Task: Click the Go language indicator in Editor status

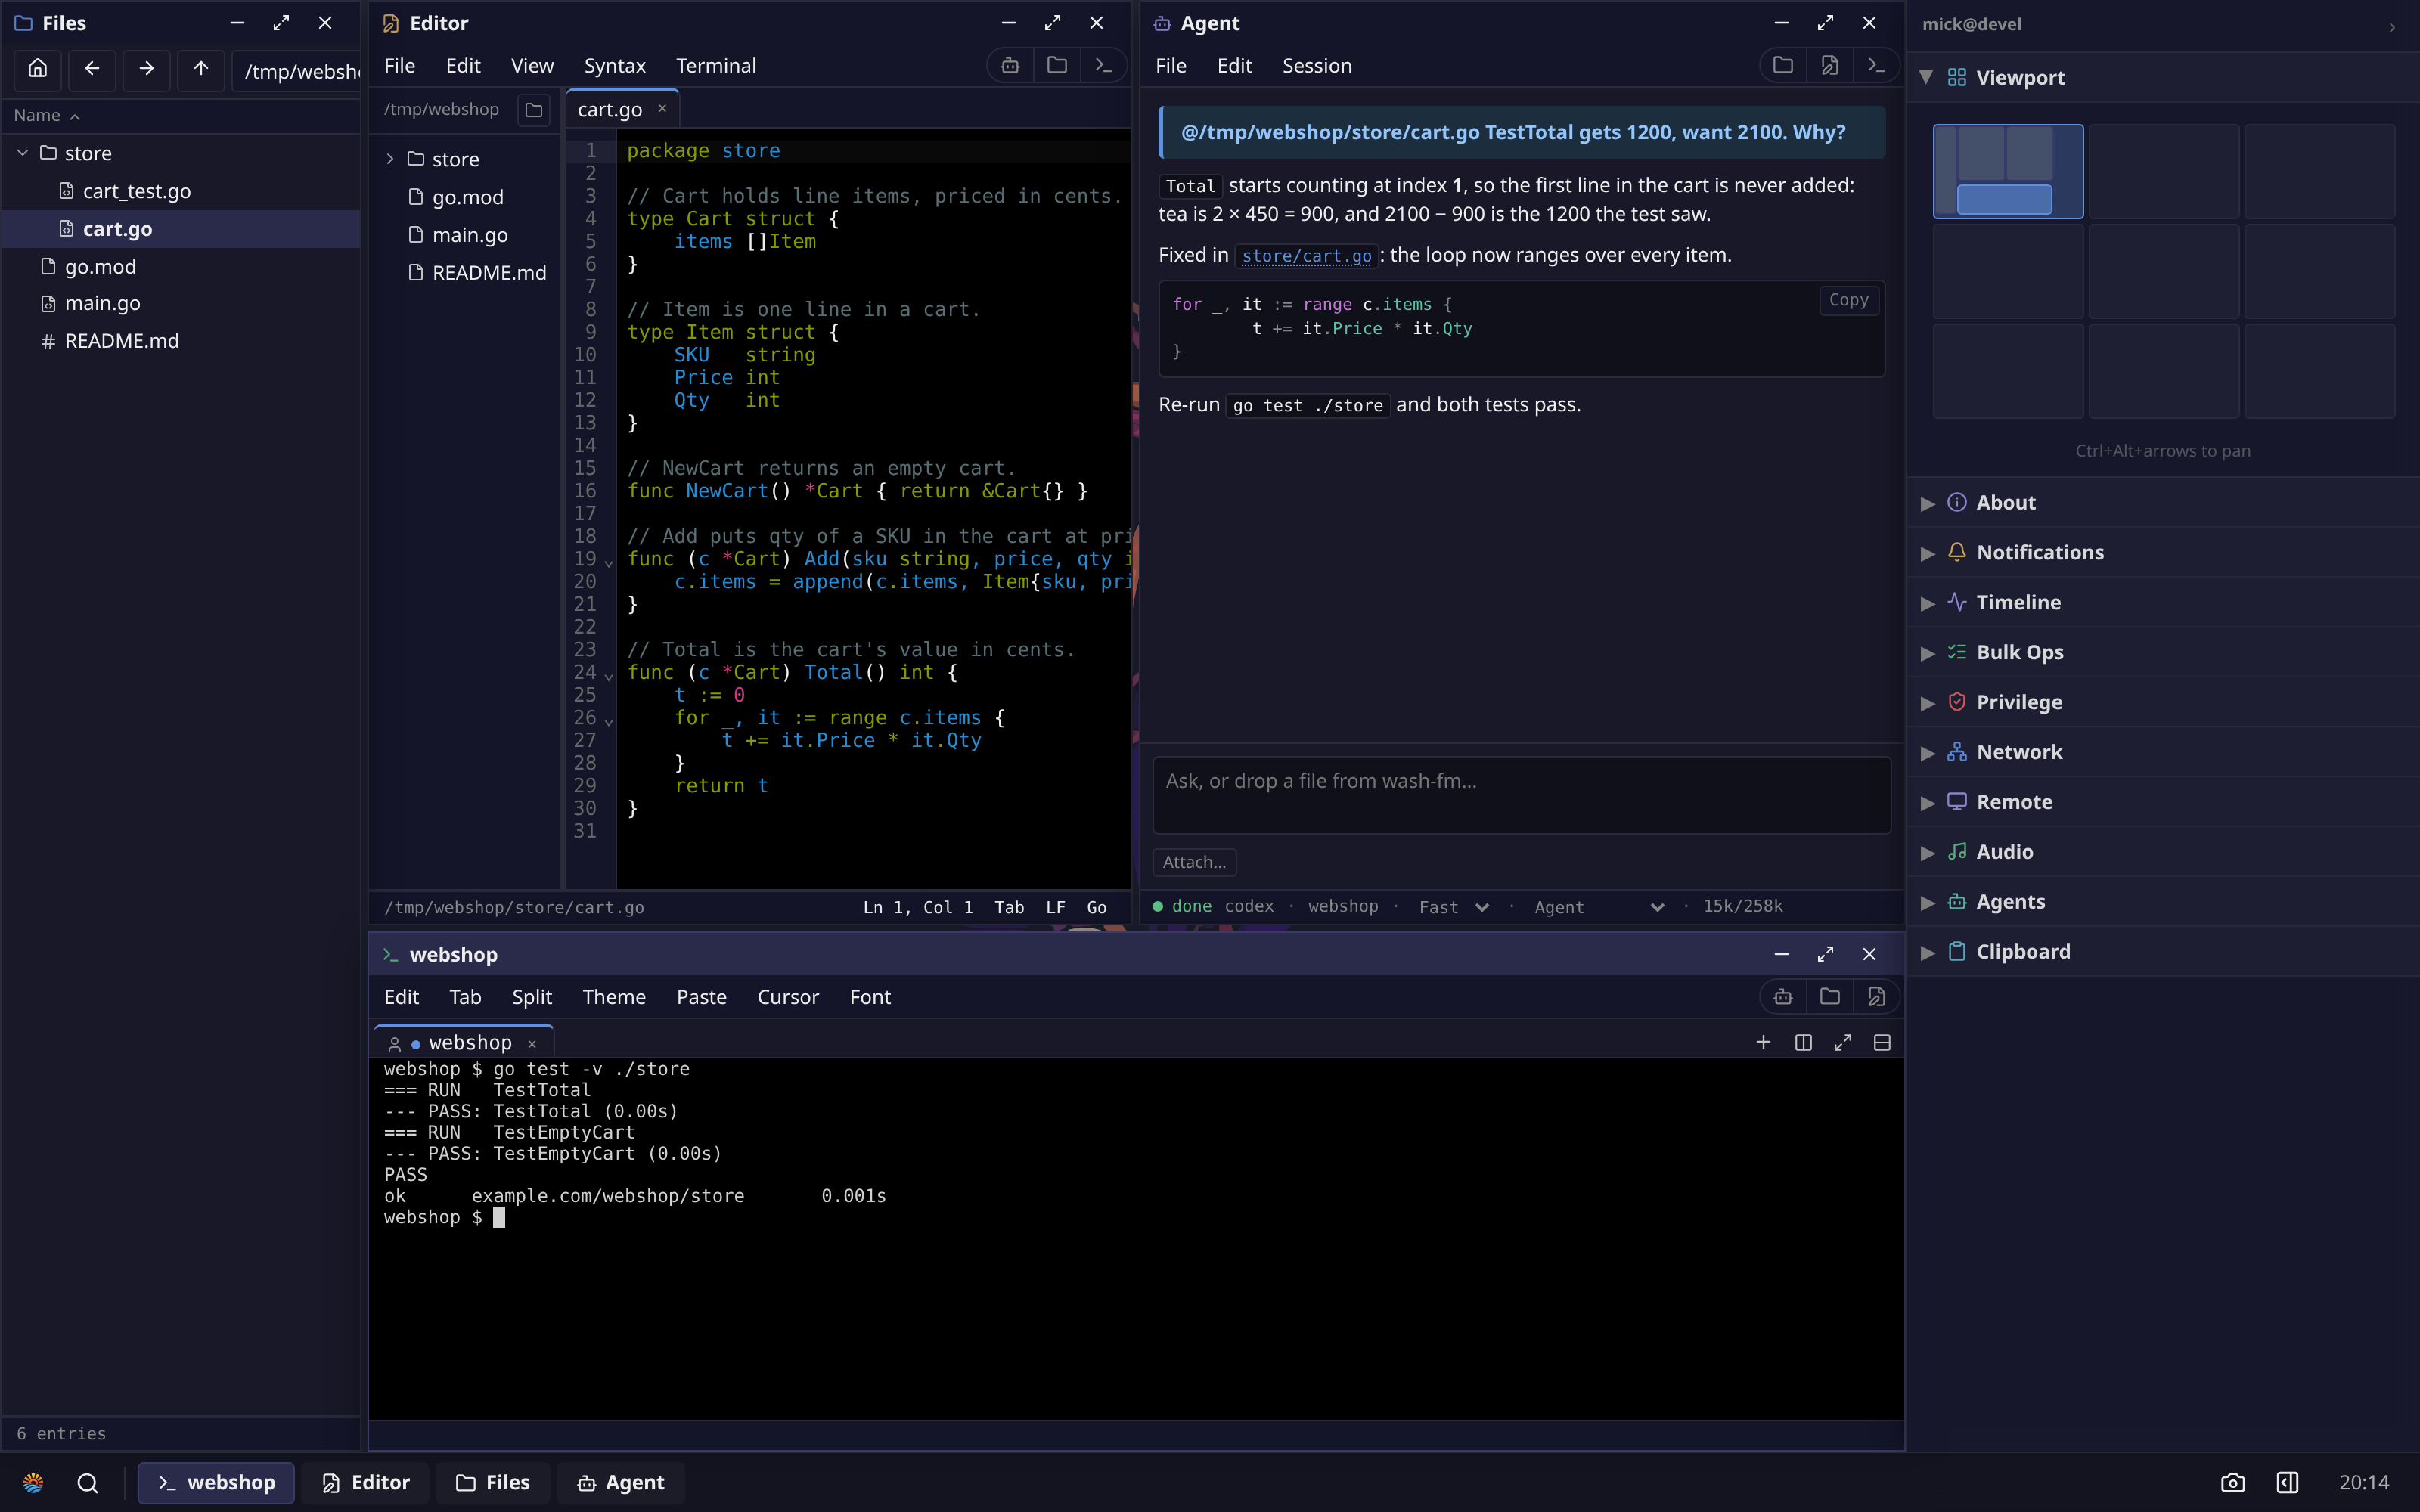Action: (1096, 907)
